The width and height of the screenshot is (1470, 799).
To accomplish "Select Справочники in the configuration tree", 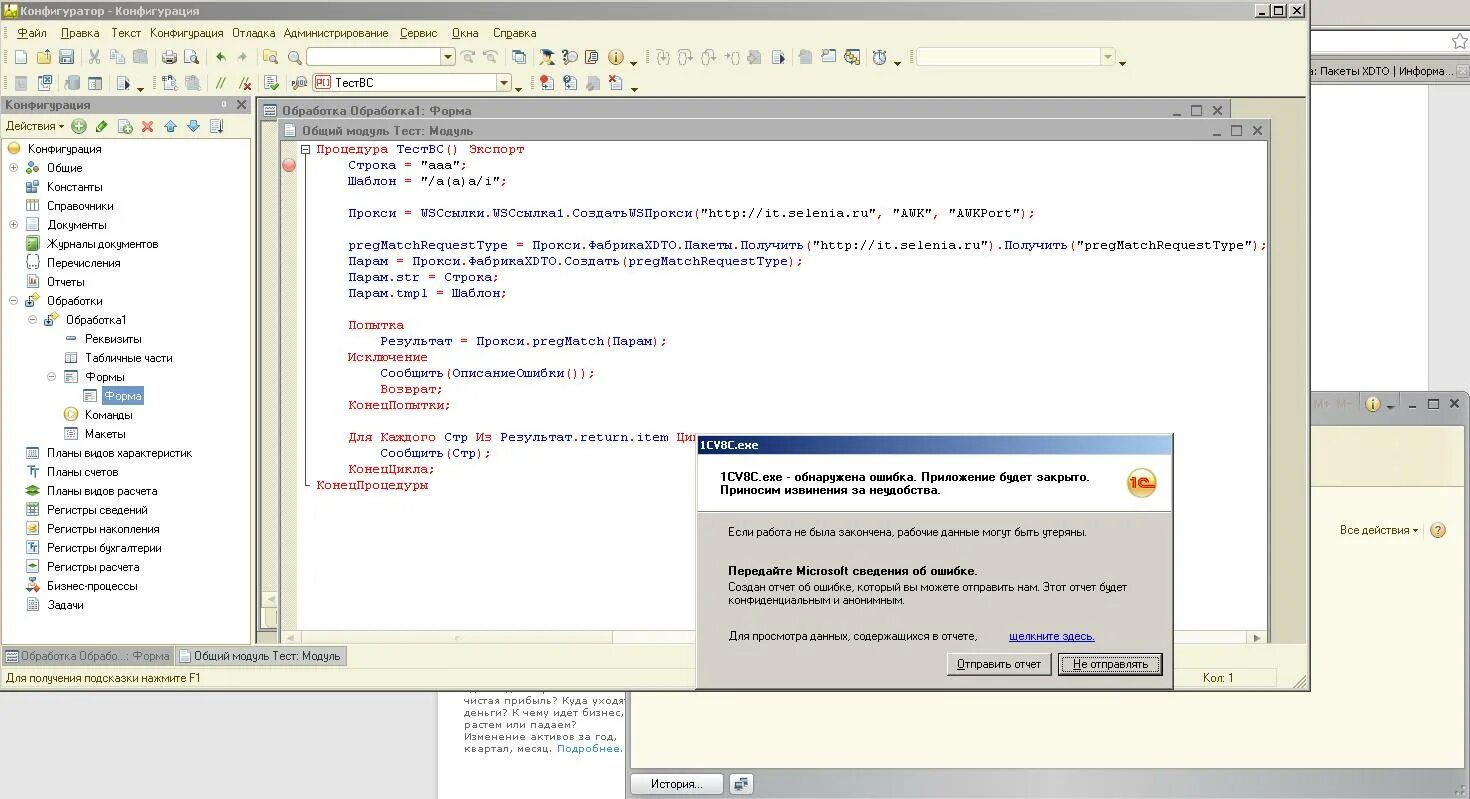I will coord(80,206).
